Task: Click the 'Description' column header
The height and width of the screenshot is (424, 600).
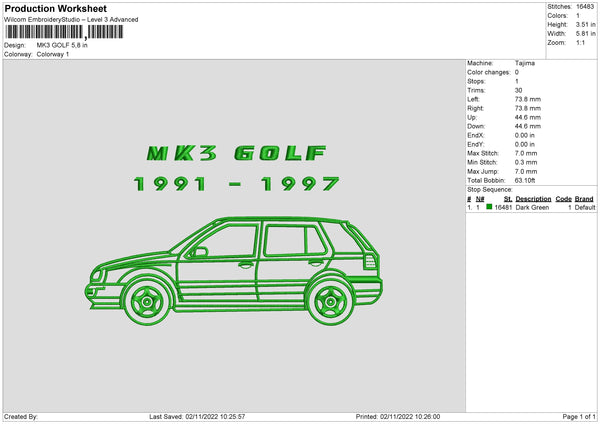Action: (533, 199)
